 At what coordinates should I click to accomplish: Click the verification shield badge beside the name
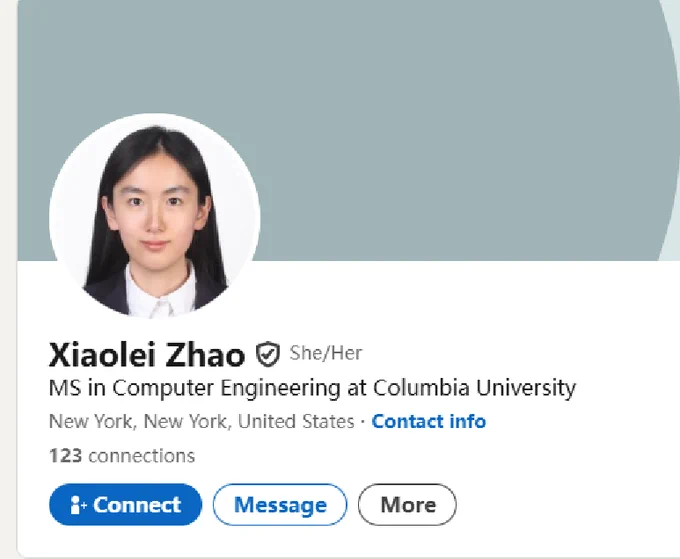(268, 354)
